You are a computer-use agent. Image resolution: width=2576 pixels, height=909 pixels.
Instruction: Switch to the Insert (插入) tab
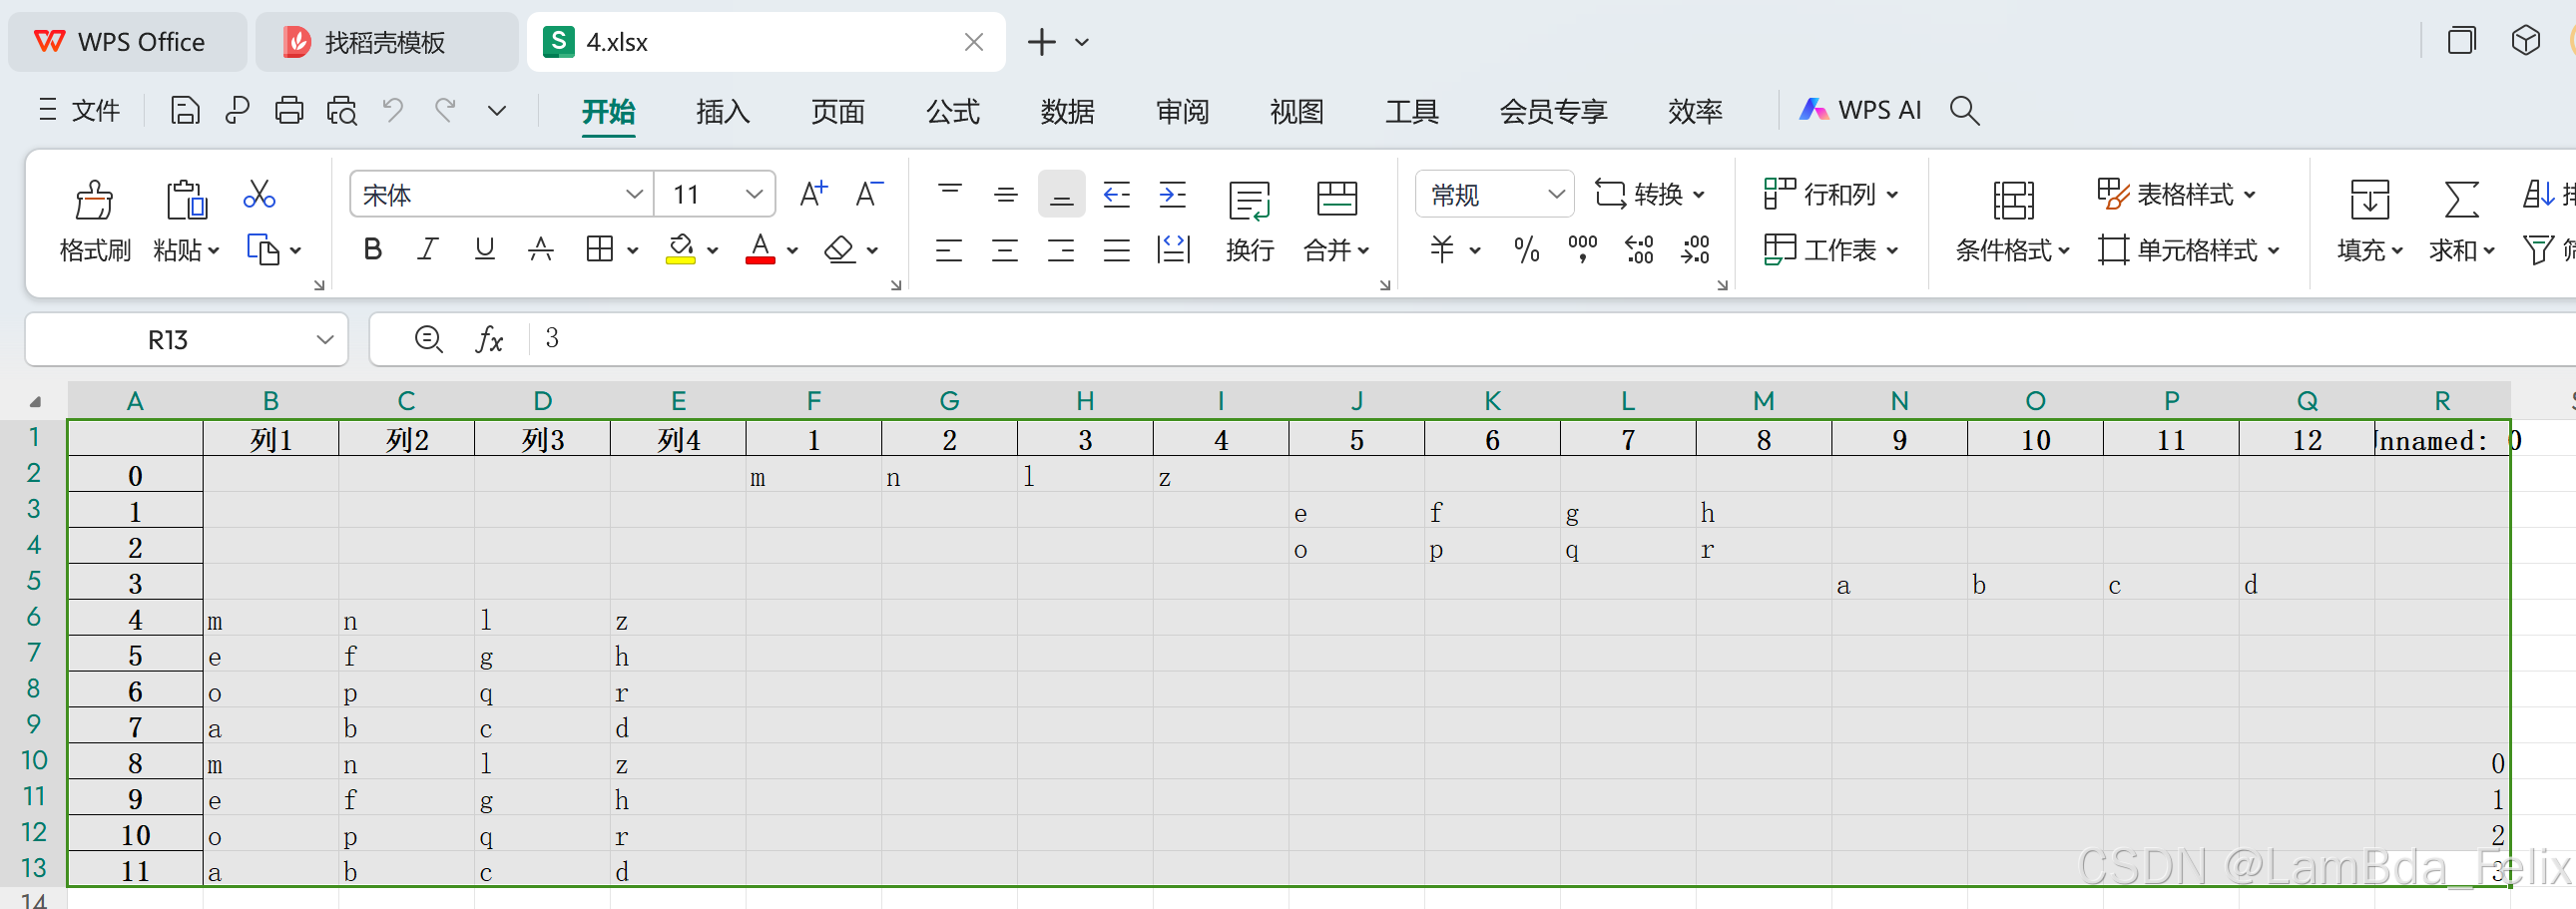coord(723,111)
